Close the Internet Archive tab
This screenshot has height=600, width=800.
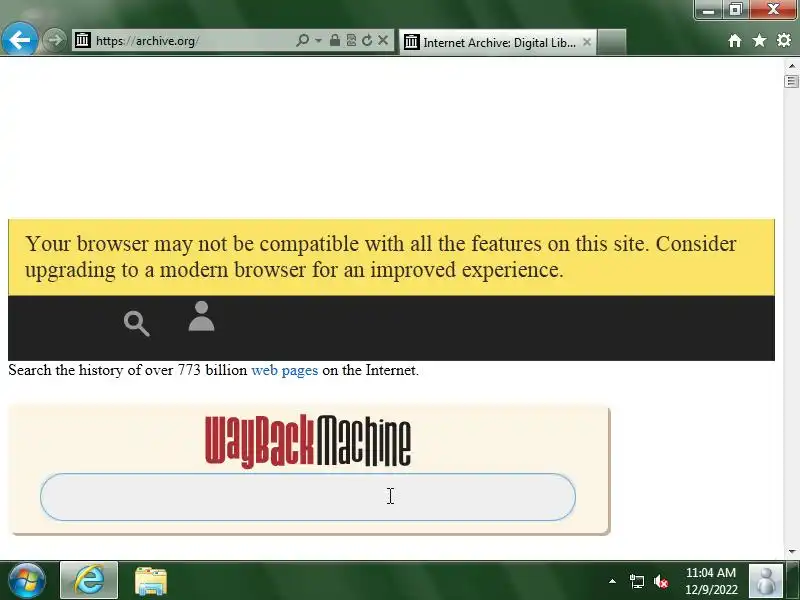[587, 42]
